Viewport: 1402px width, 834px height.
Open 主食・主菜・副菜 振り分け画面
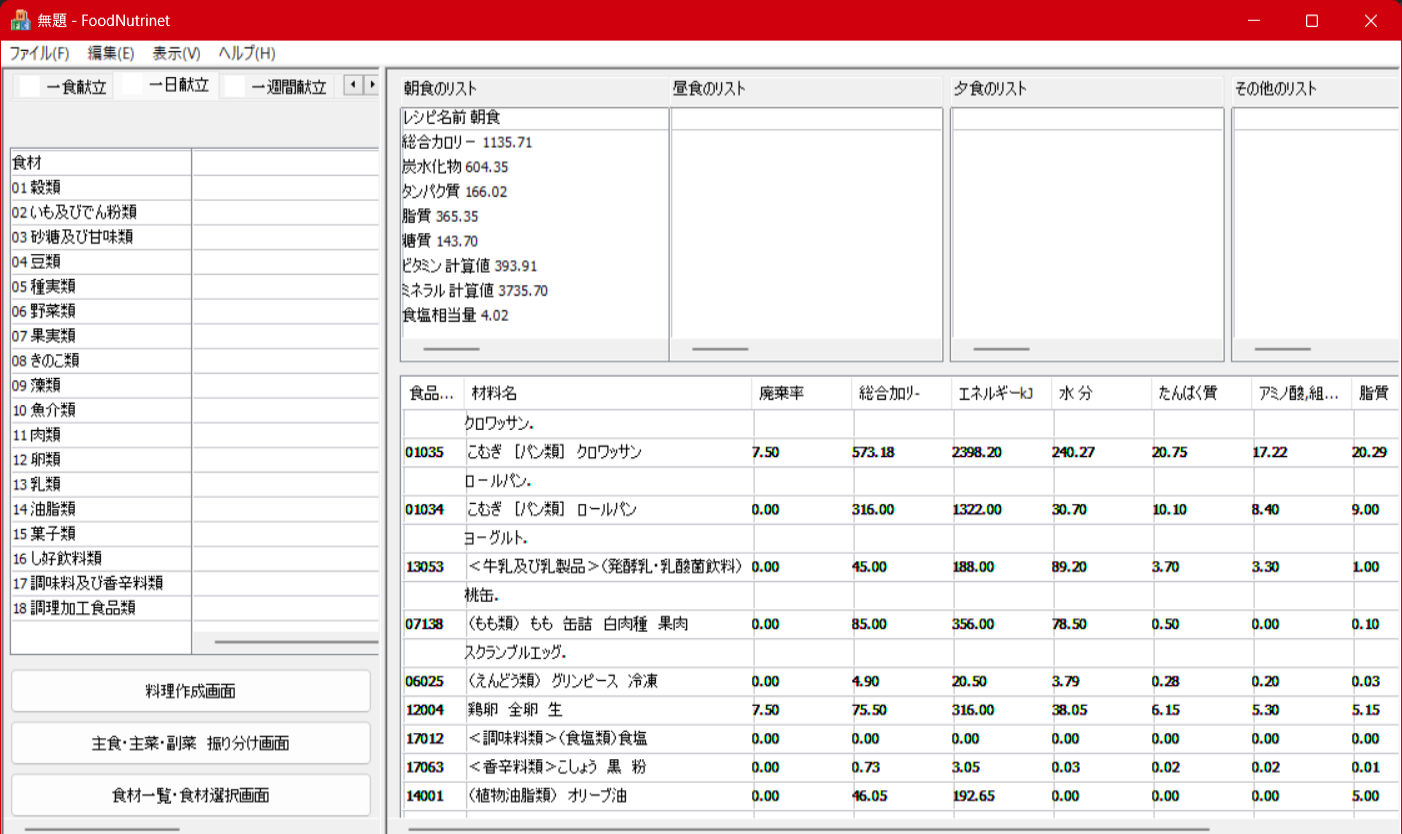point(190,743)
